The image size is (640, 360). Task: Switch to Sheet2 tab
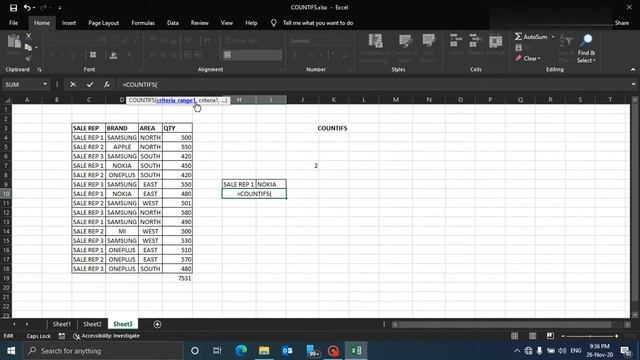pos(92,324)
